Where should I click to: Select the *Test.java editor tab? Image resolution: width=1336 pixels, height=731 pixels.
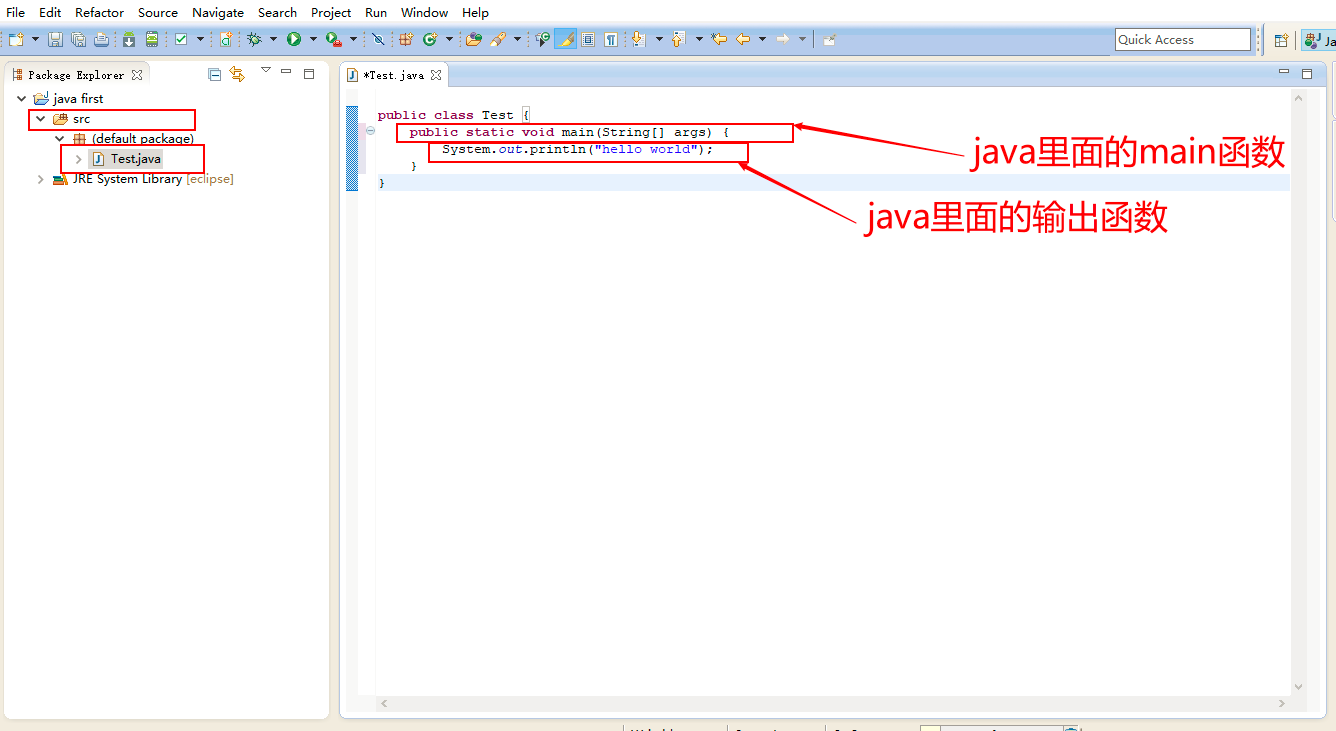[x=394, y=75]
